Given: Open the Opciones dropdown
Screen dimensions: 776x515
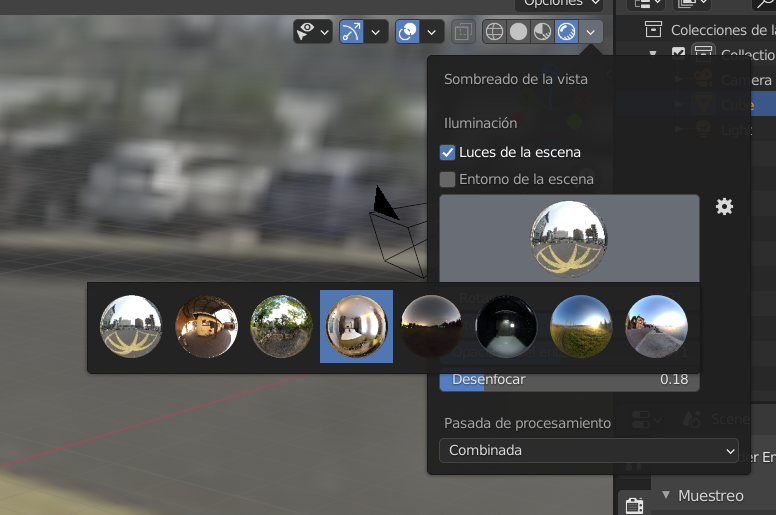Looking at the screenshot, I should (559, 4).
